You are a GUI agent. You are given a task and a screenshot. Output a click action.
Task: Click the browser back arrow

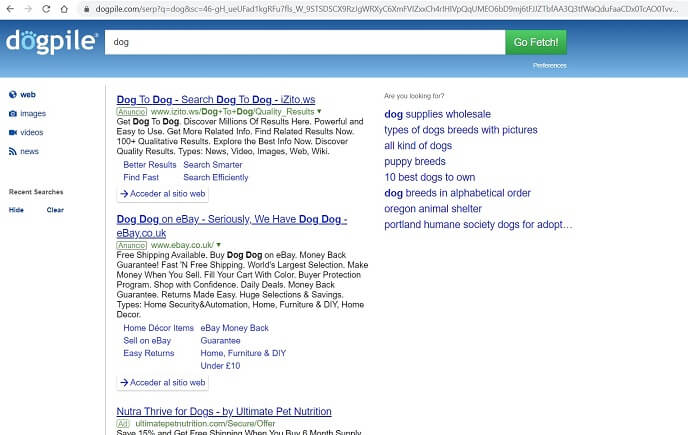(9, 9)
